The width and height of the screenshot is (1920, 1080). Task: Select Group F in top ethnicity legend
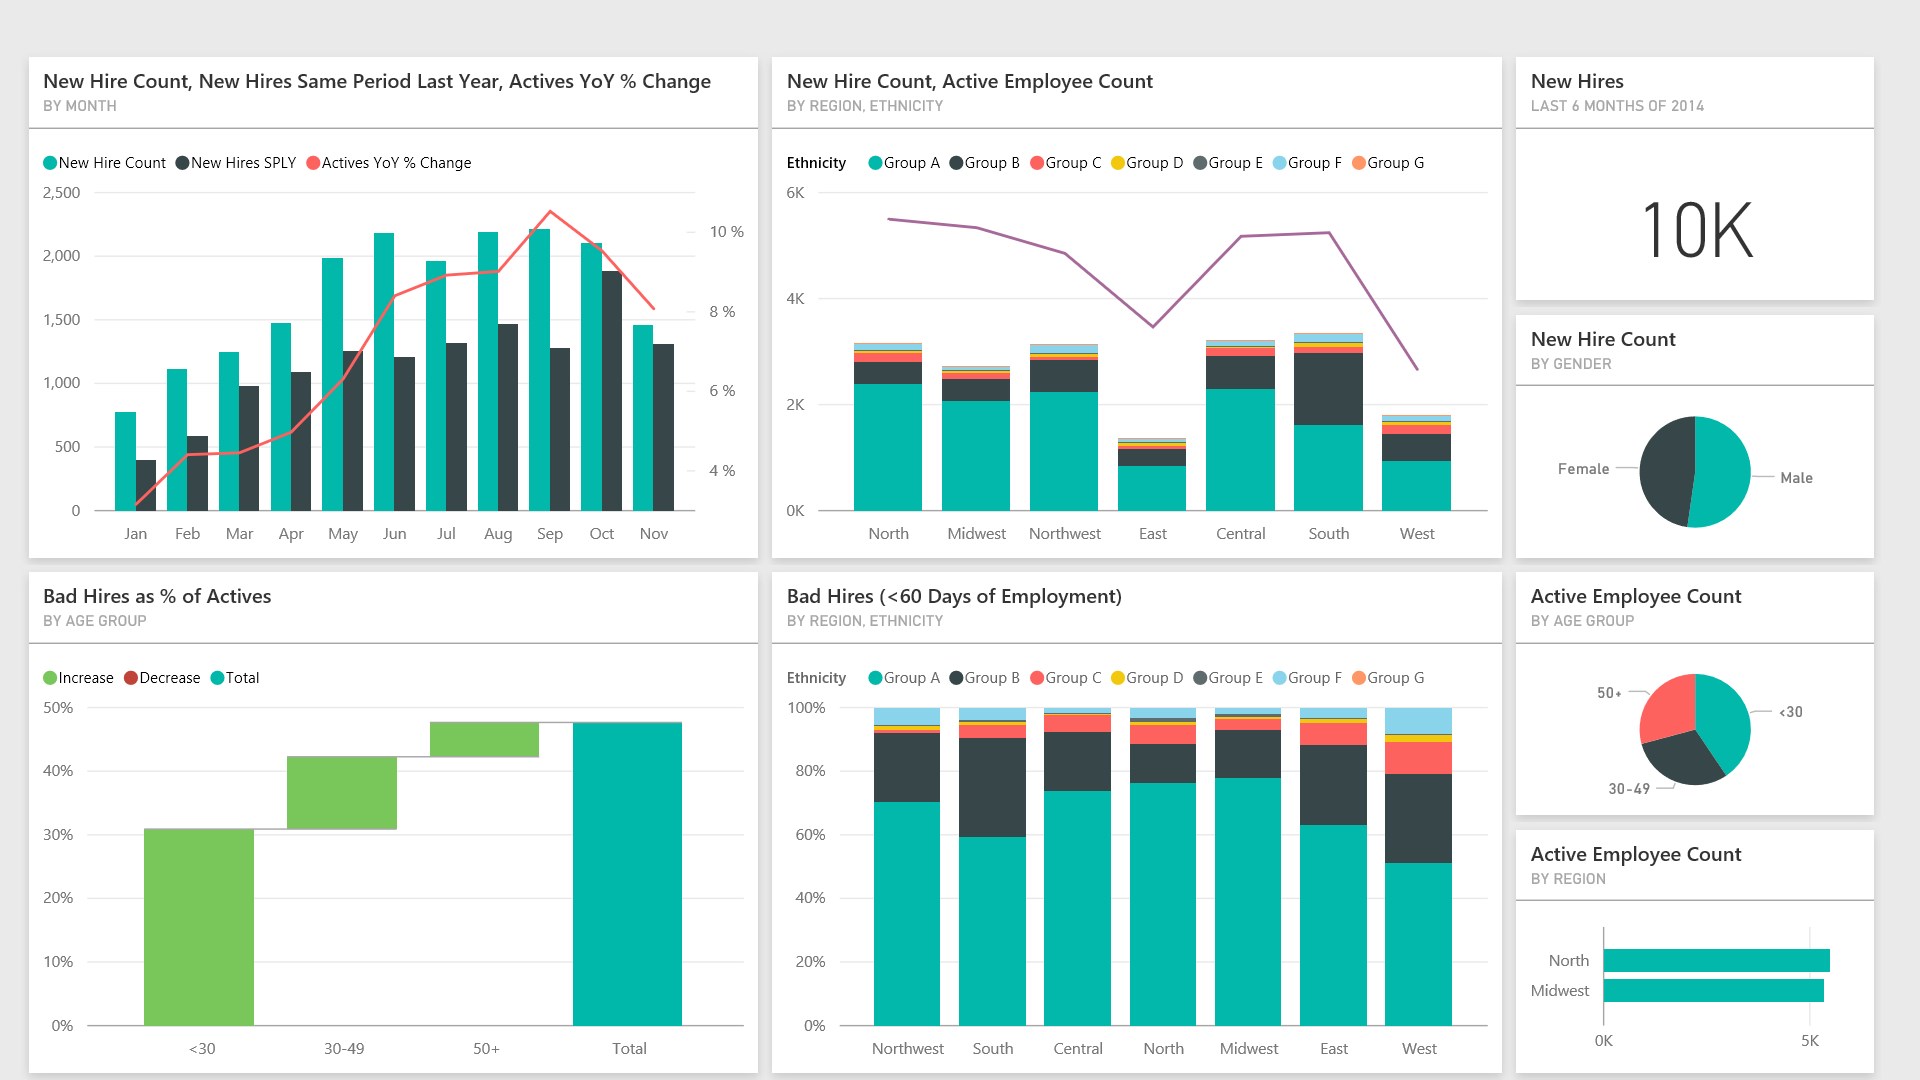(1314, 163)
